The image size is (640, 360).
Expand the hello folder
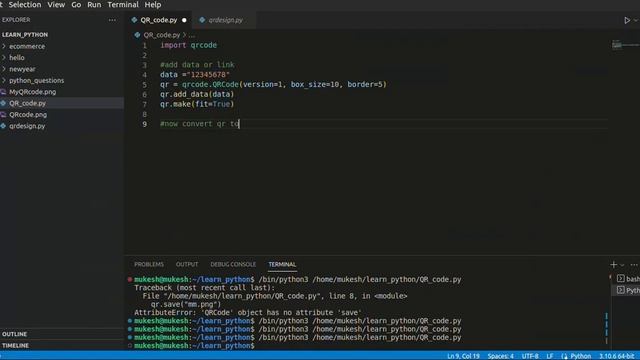pos(17,58)
